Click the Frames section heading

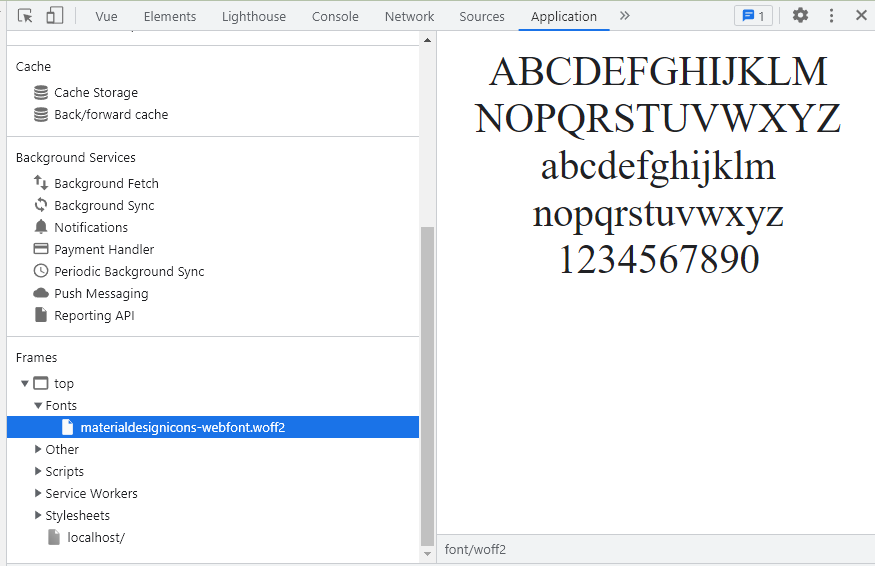click(36, 357)
